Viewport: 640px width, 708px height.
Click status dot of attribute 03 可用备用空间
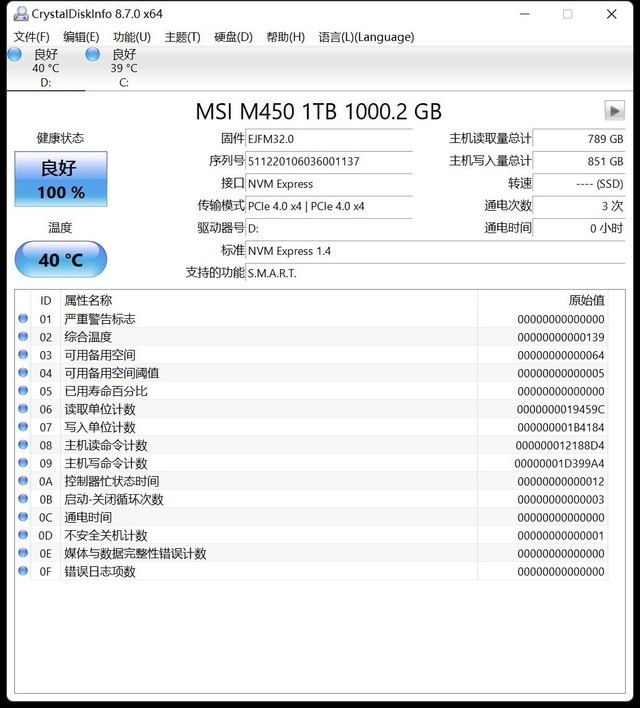(x=23, y=355)
